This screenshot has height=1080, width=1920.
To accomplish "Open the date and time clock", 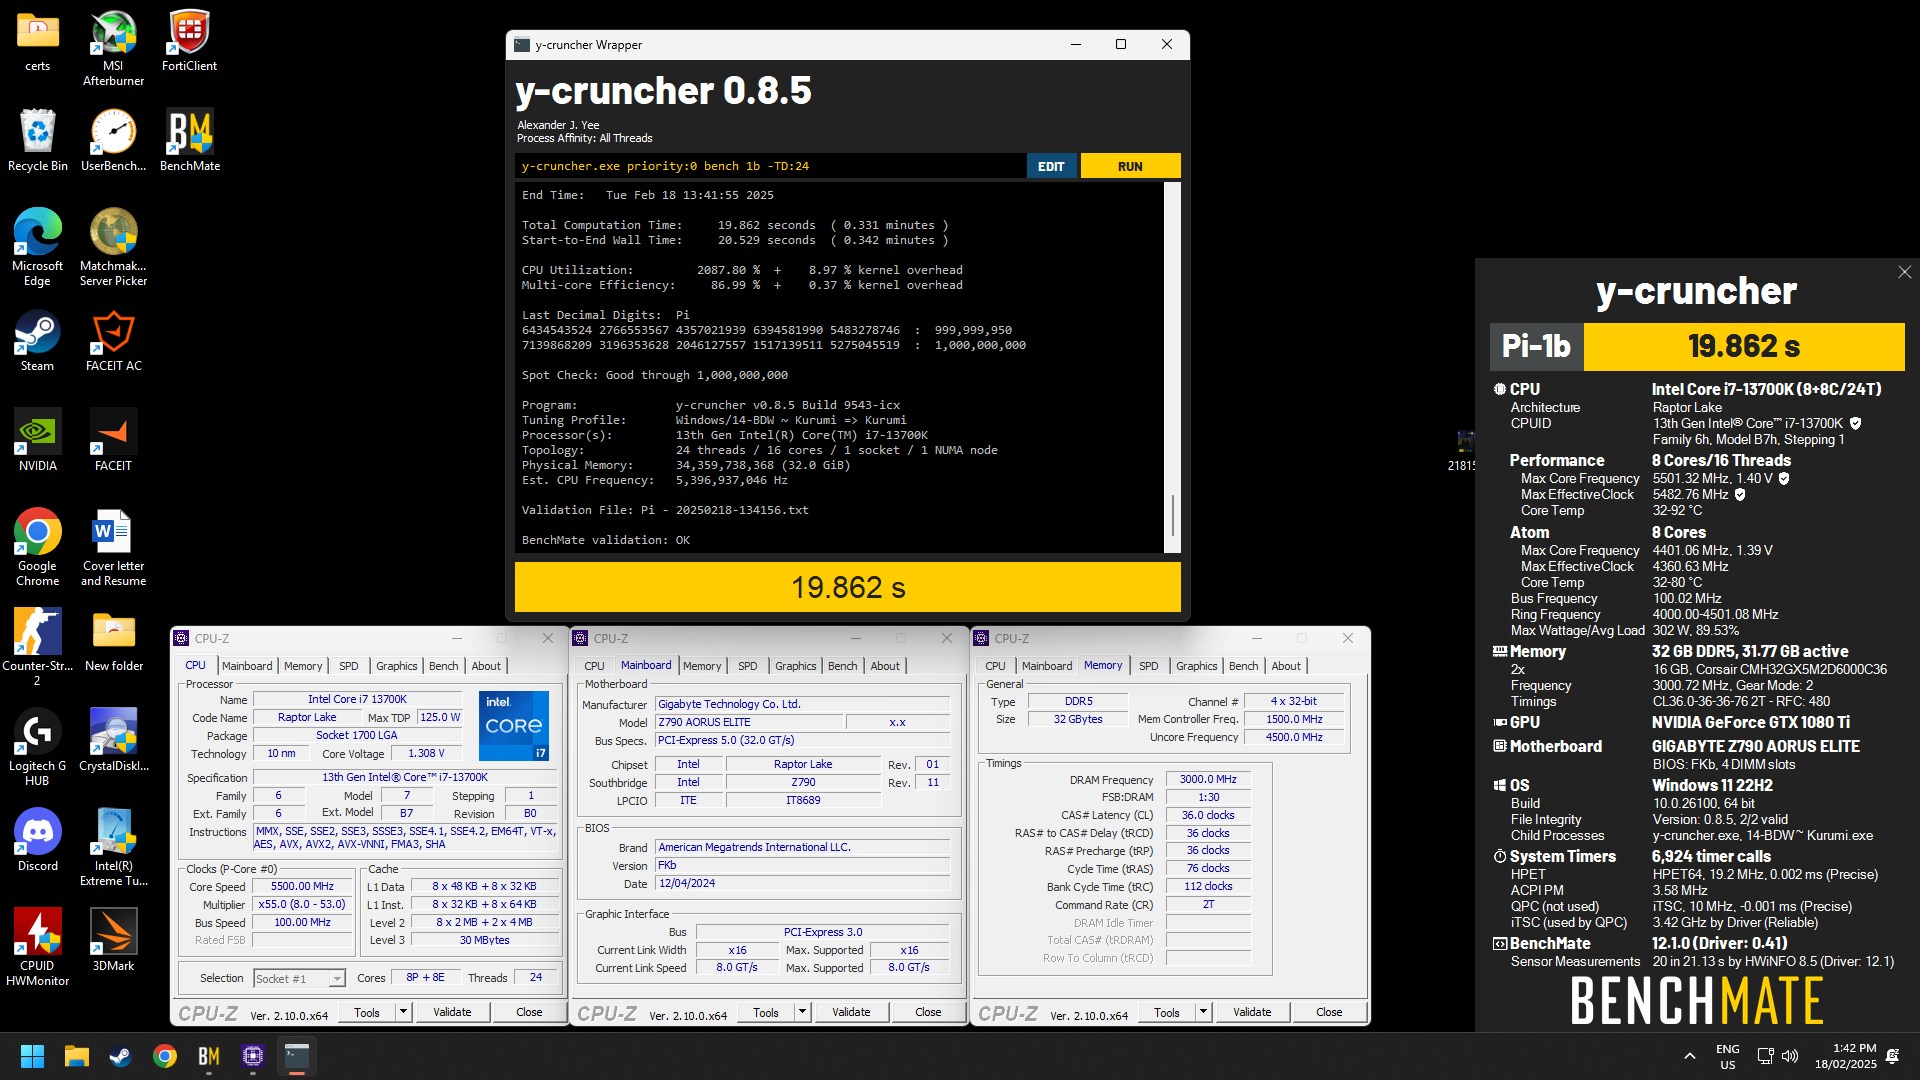I will click(1846, 1056).
